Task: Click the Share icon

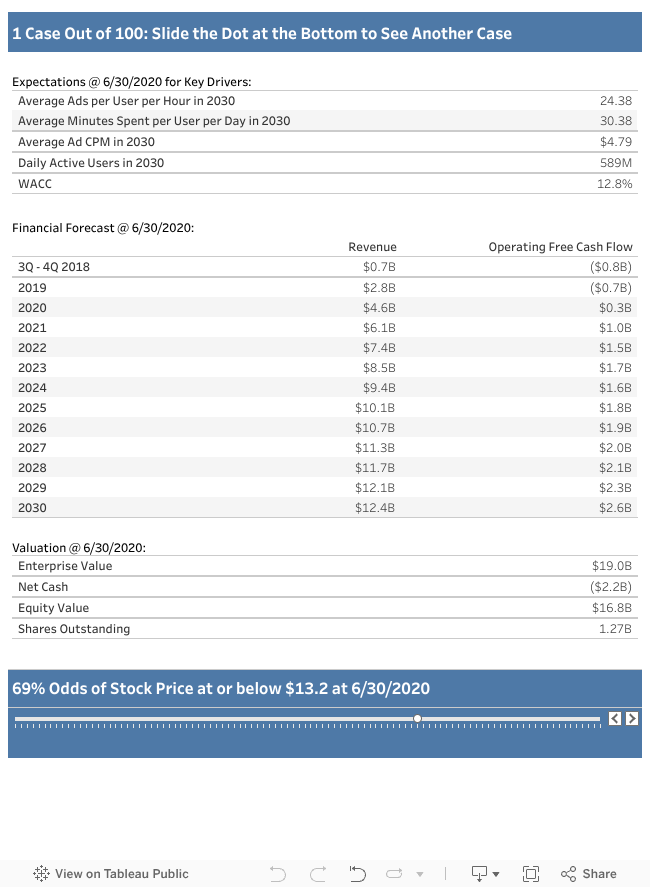Action: pos(568,873)
